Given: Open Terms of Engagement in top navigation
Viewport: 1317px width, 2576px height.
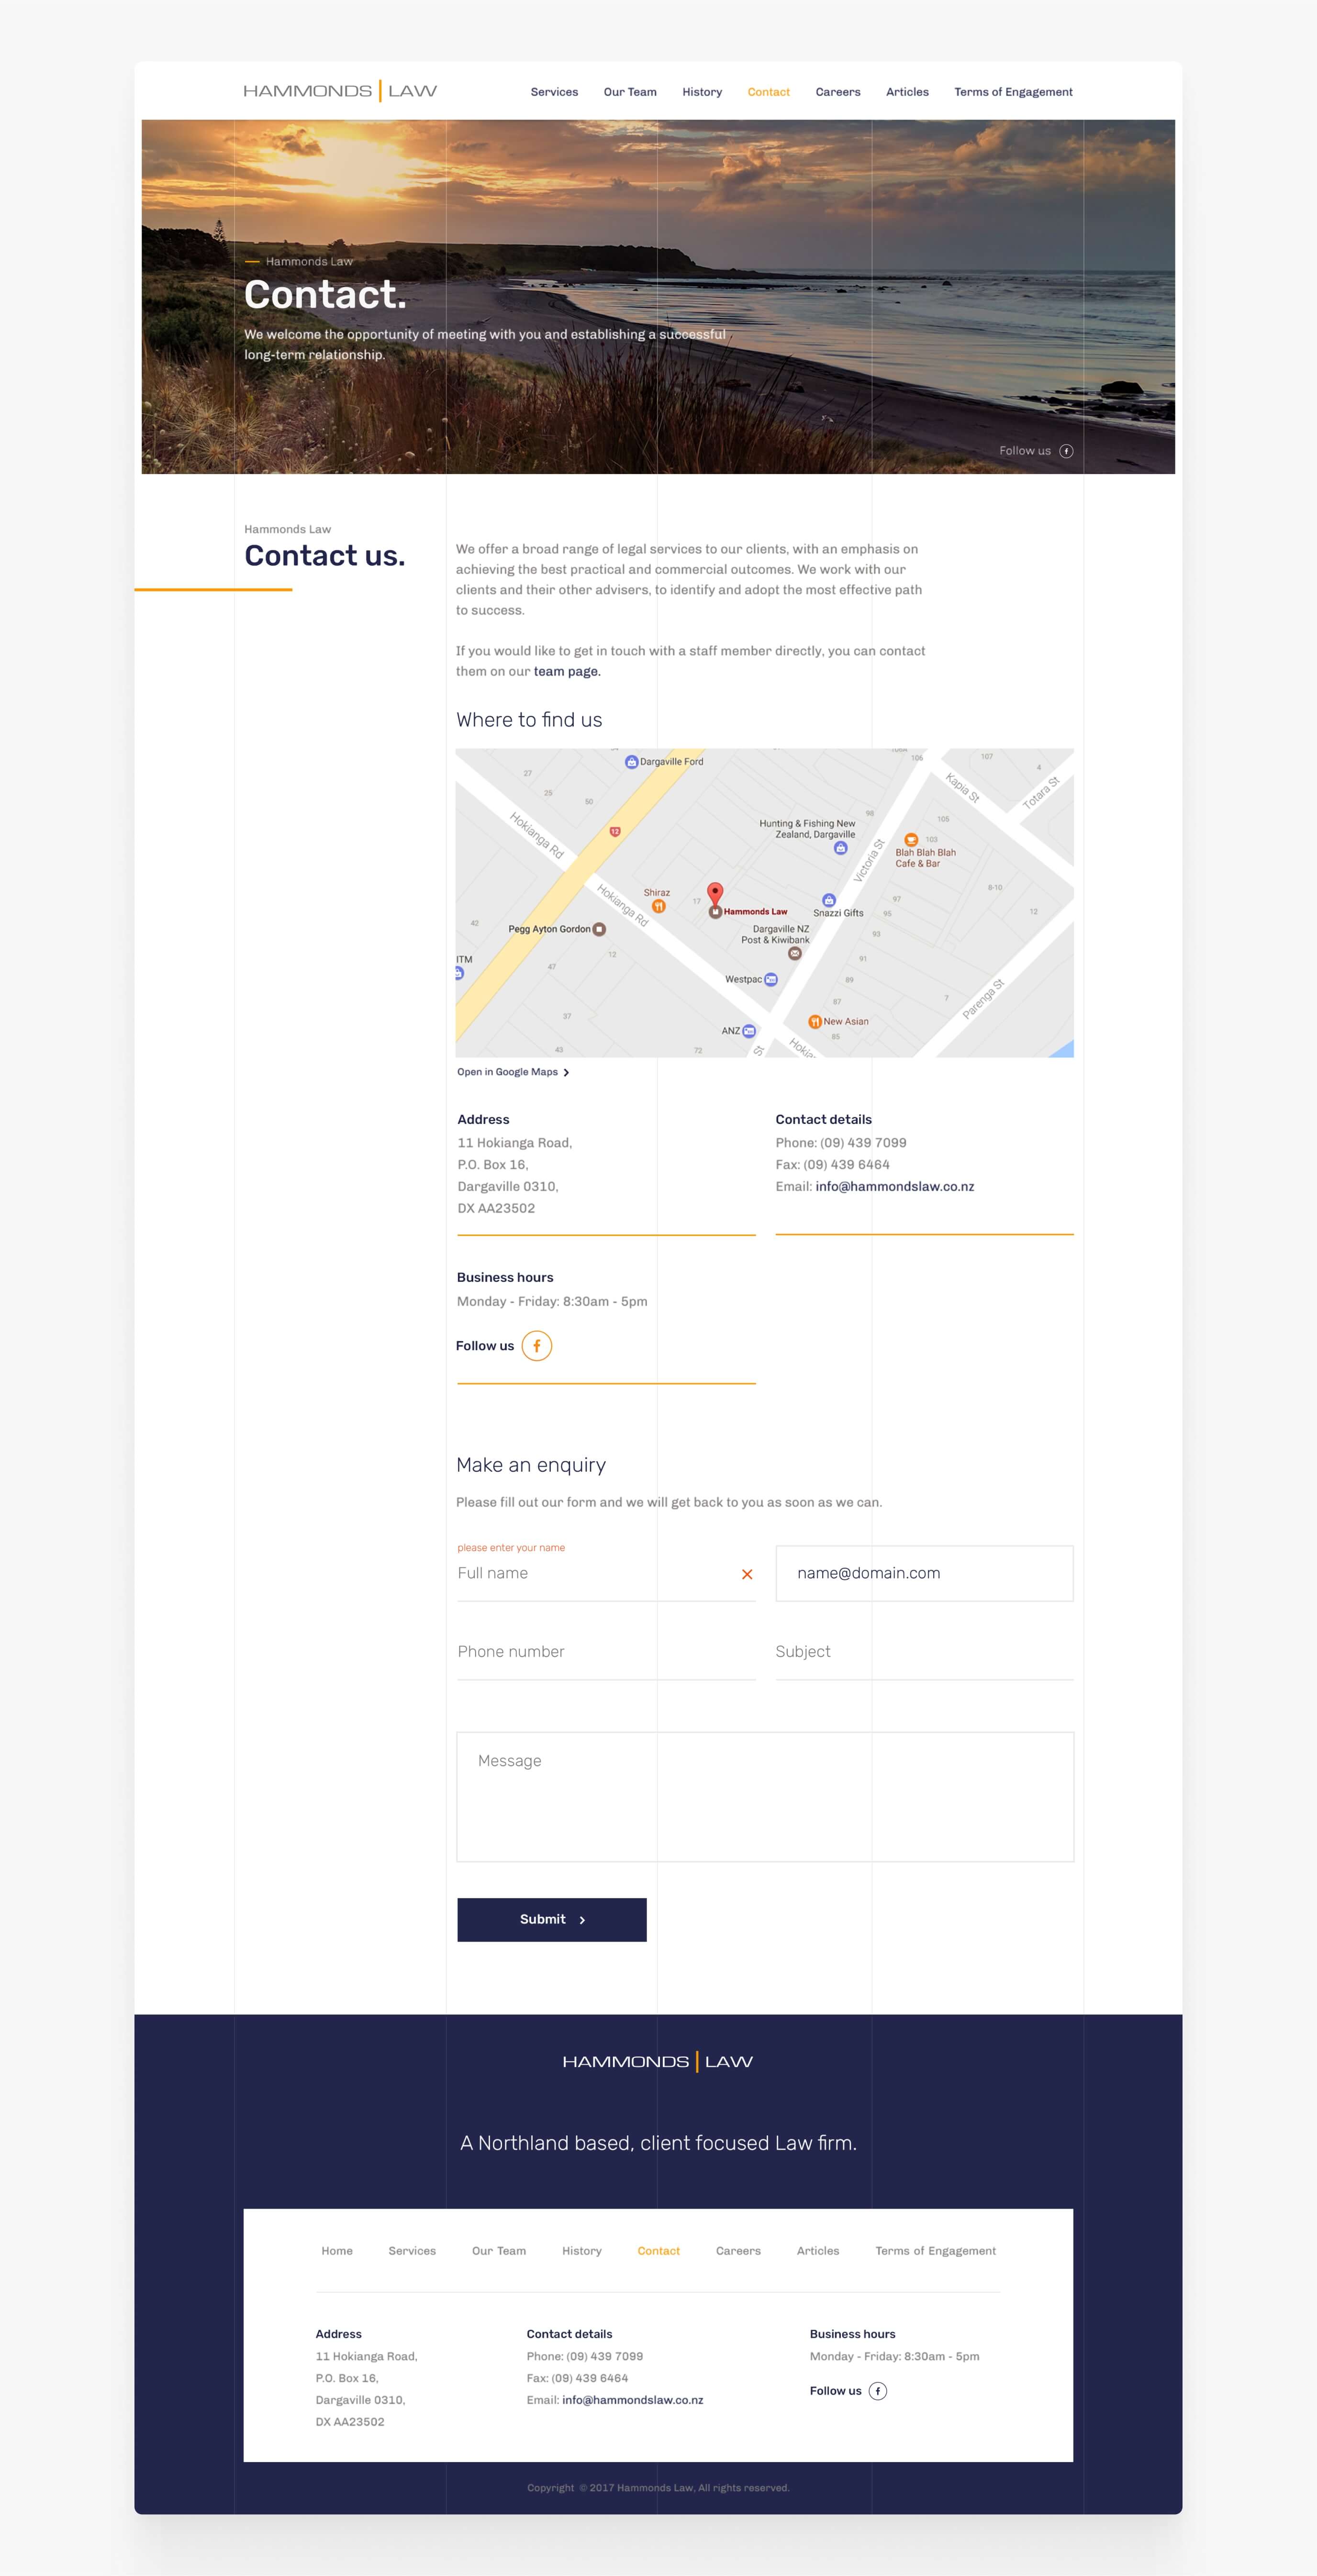Looking at the screenshot, I should [1013, 92].
